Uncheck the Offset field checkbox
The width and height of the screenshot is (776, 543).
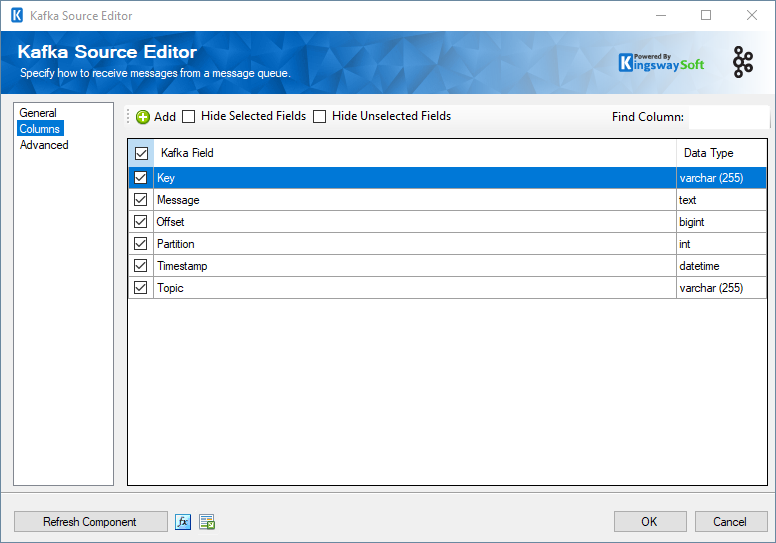pos(141,222)
